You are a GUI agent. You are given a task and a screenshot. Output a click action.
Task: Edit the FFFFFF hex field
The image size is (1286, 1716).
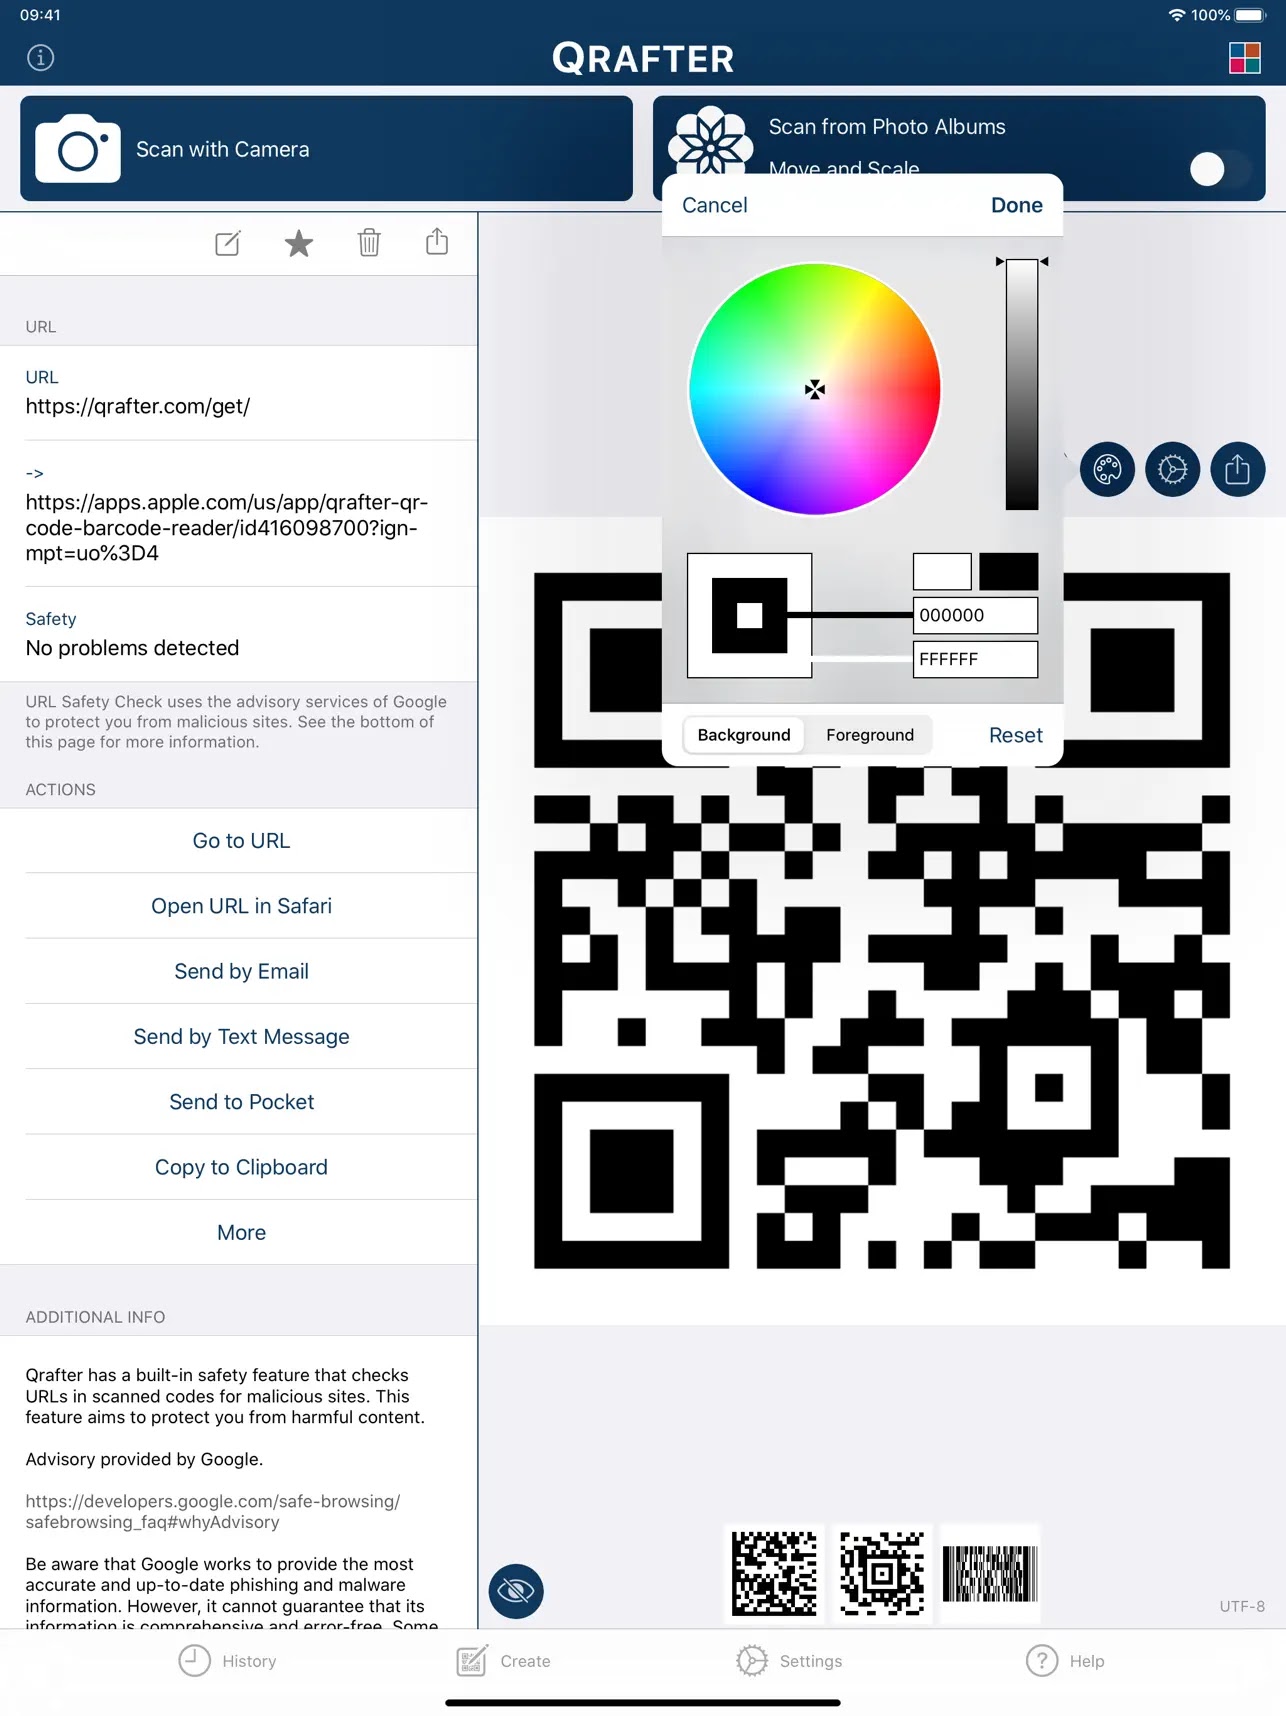[975, 659]
